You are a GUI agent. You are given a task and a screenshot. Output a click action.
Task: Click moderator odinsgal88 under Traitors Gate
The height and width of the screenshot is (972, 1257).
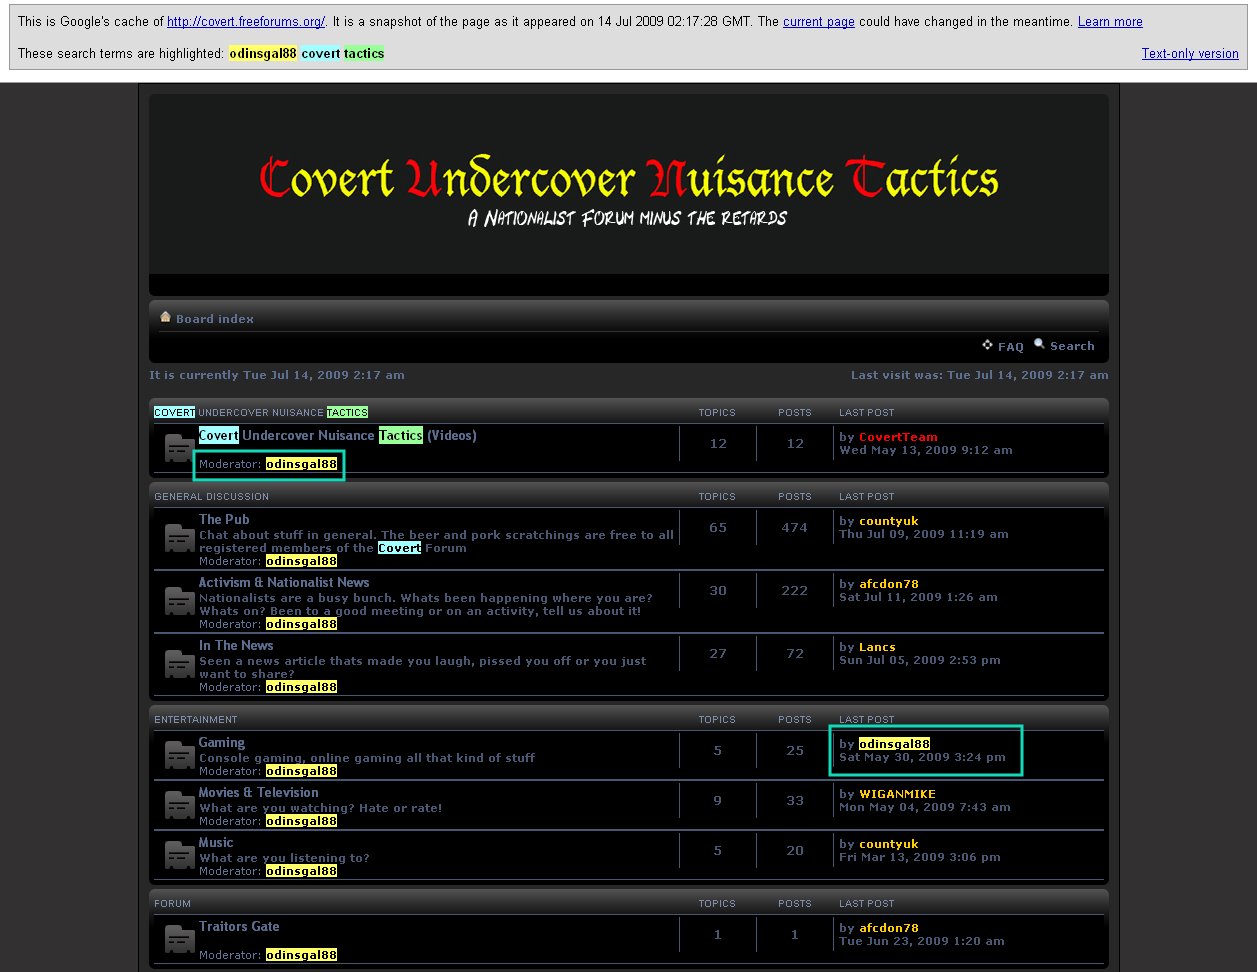pyautogui.click(x=301, y=955)
